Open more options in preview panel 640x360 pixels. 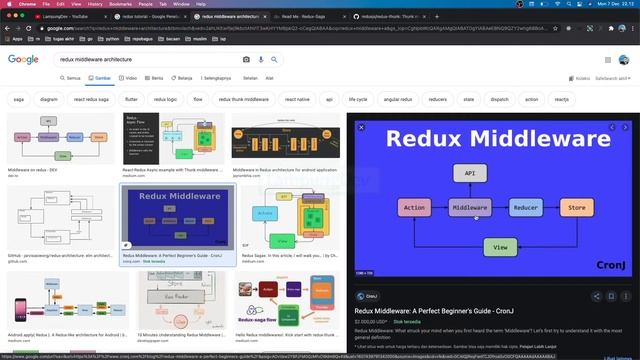tap(626, 296)
